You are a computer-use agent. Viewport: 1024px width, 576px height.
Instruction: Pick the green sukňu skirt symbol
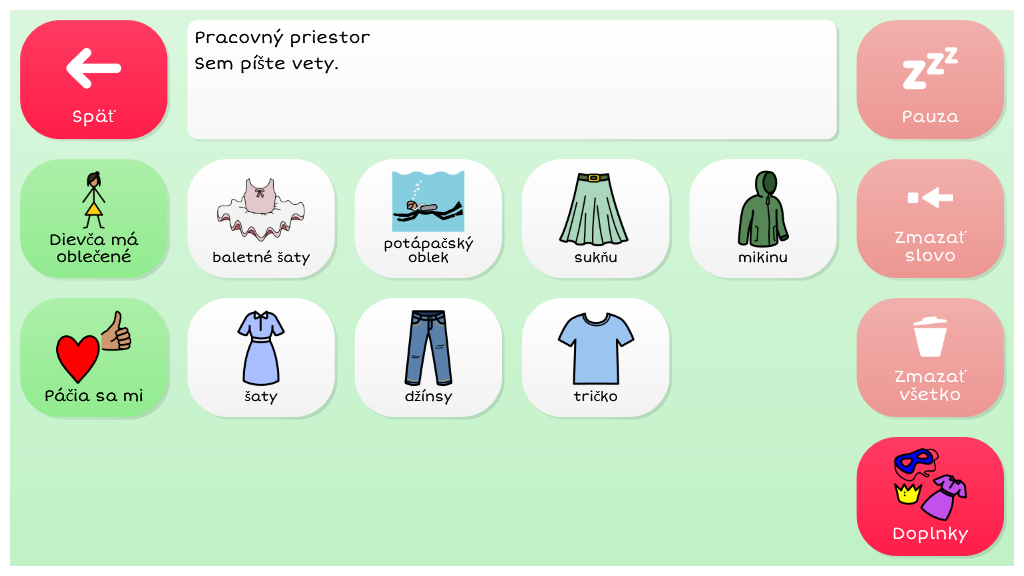tap(595, 218)
